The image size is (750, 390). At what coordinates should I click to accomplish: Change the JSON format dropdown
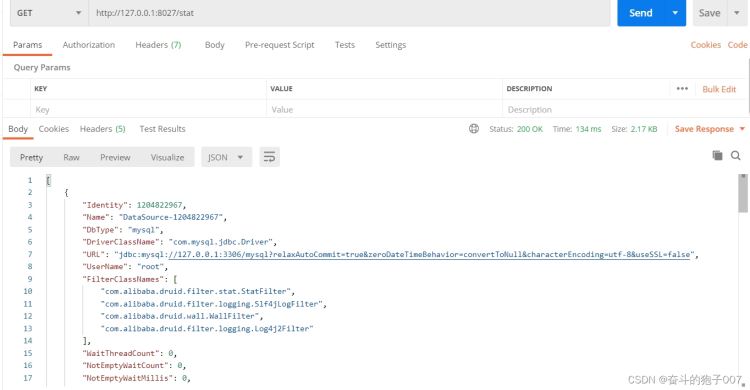(226, 157)
